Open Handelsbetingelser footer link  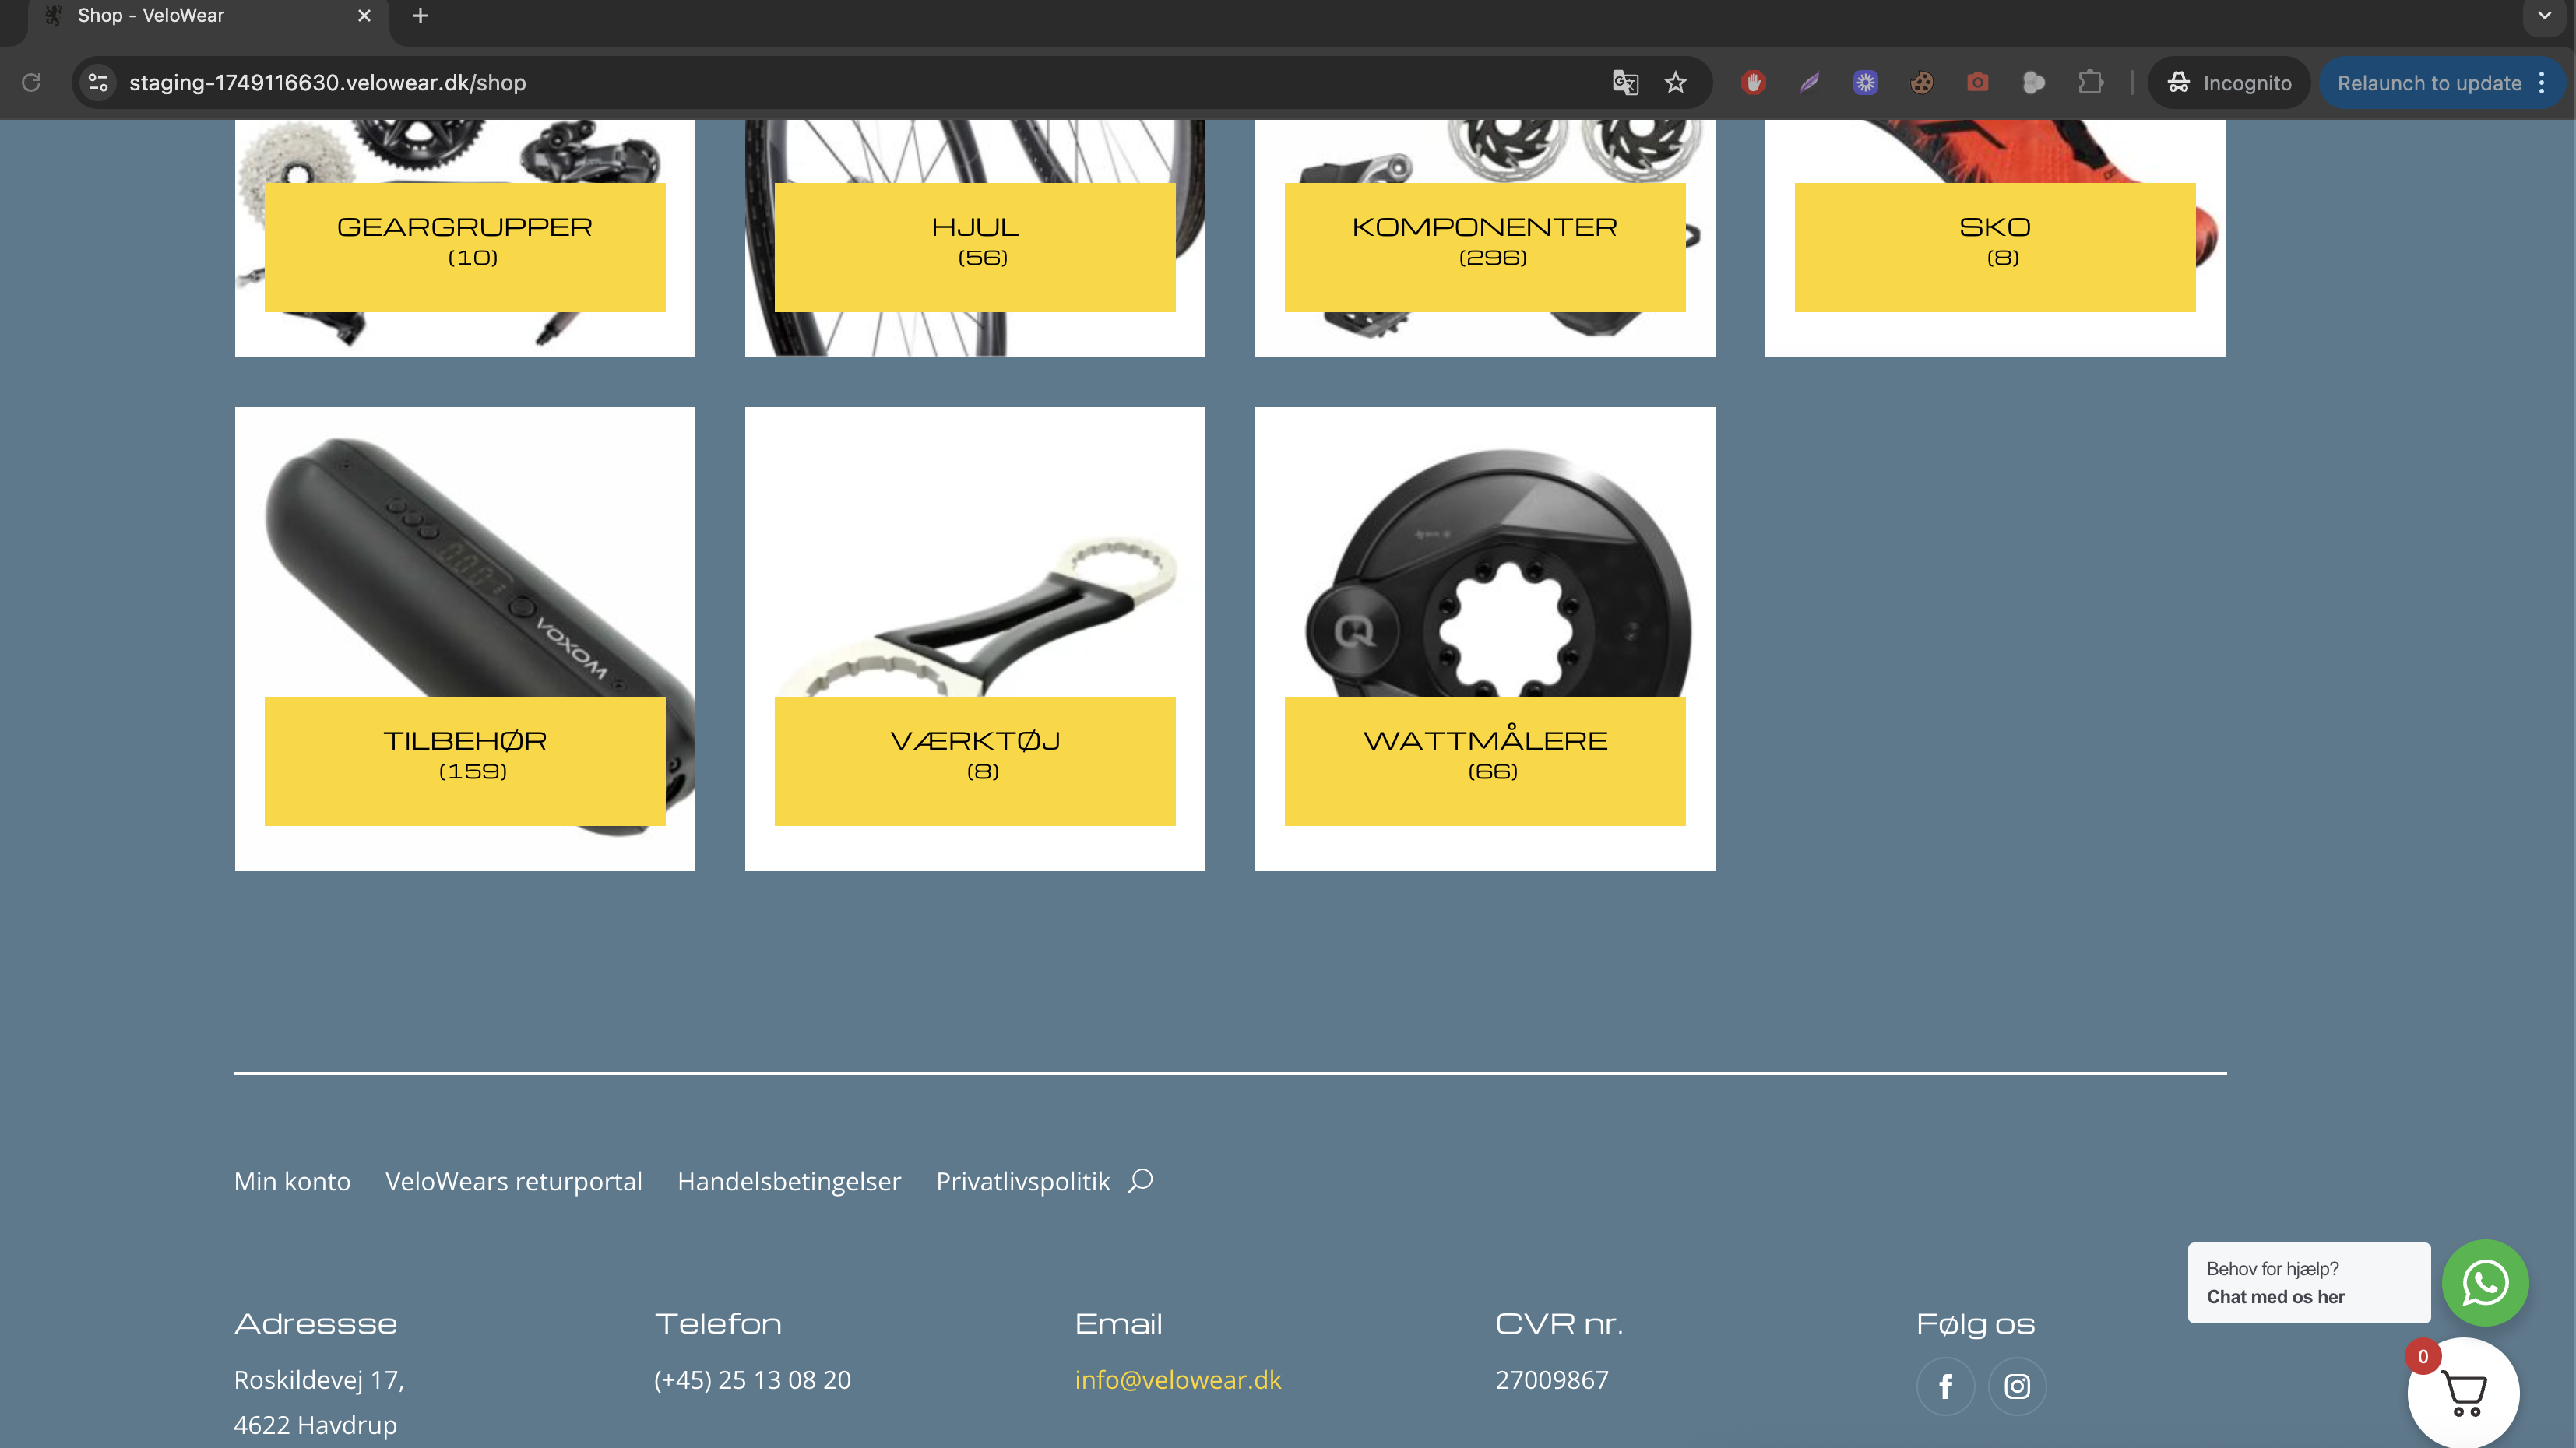pyautogui.click(x=789, y=1181)
